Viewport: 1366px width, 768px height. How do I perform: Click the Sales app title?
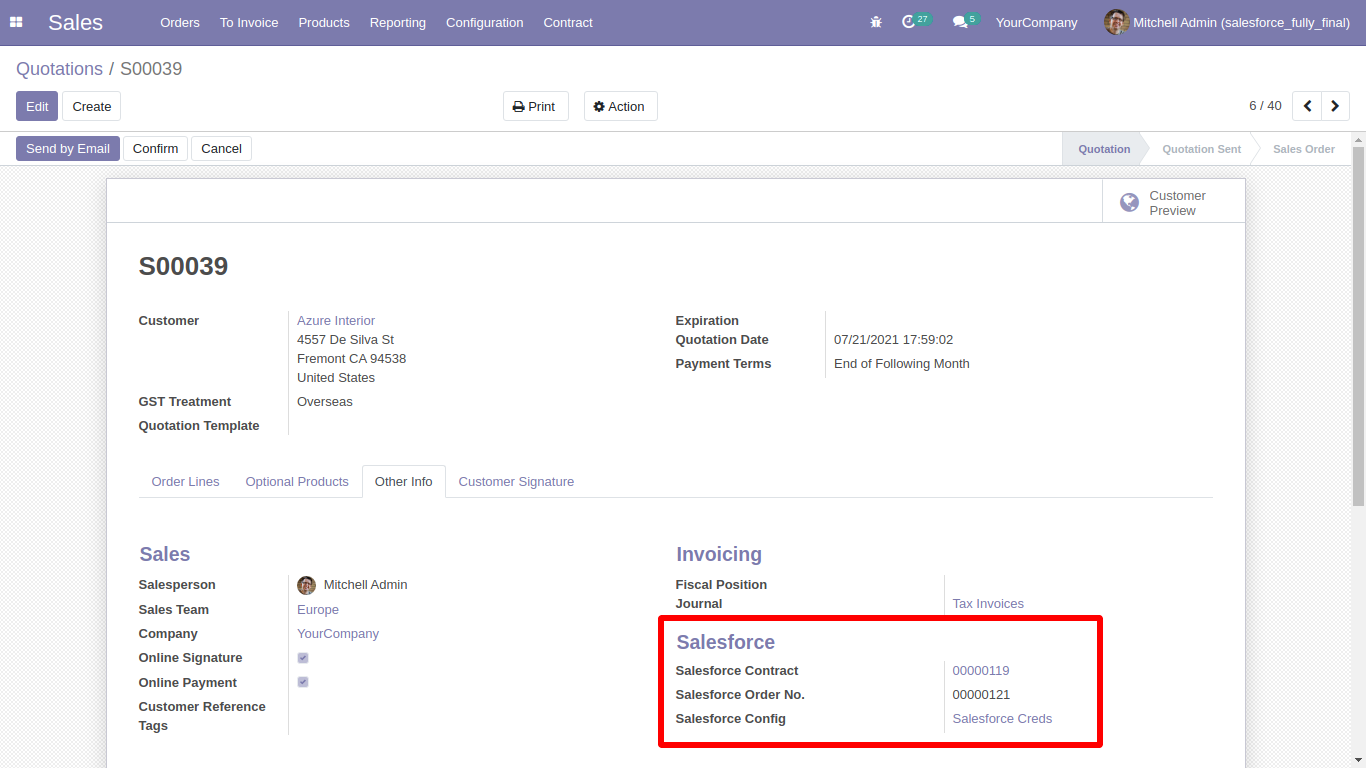click(x=75, y=22)
